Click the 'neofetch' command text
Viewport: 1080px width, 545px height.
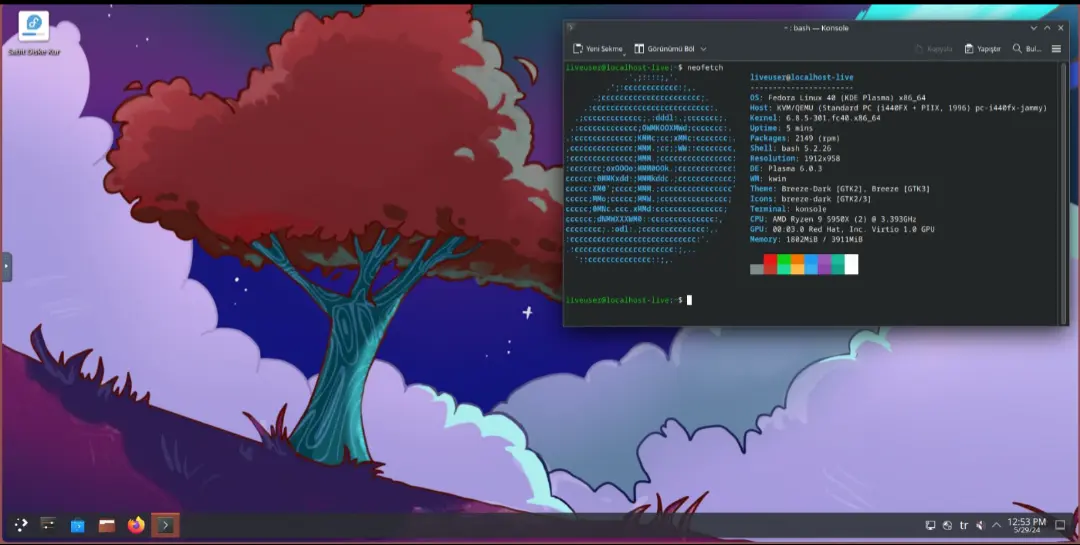click(705, 68)
